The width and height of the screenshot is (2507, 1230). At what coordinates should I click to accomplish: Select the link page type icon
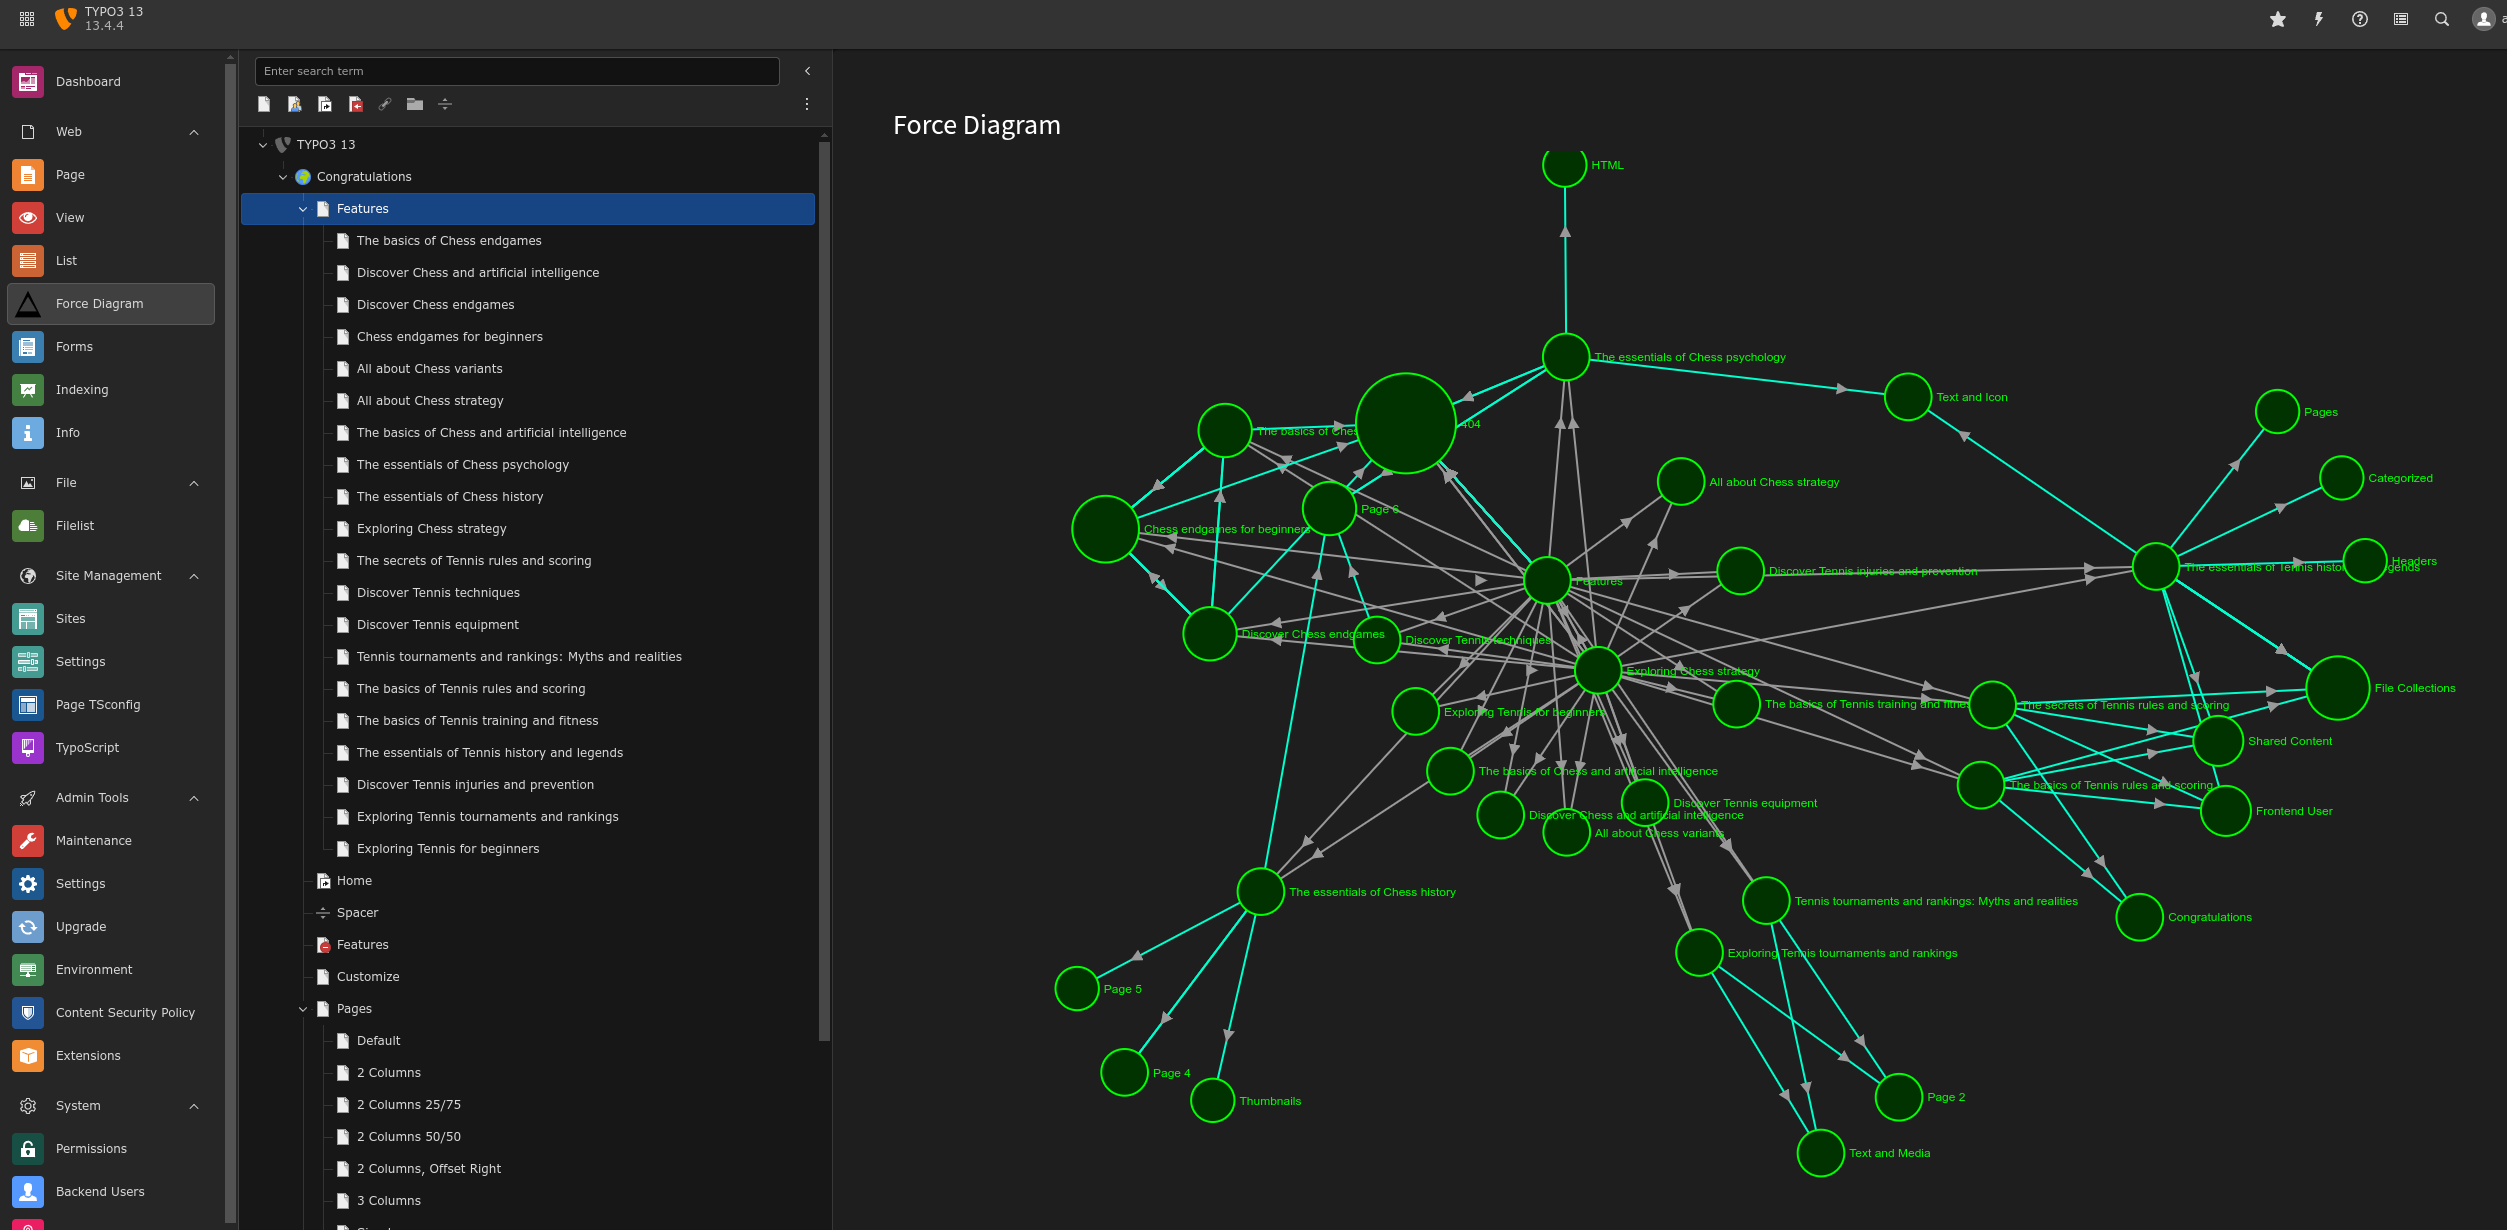tap(385, 104)
